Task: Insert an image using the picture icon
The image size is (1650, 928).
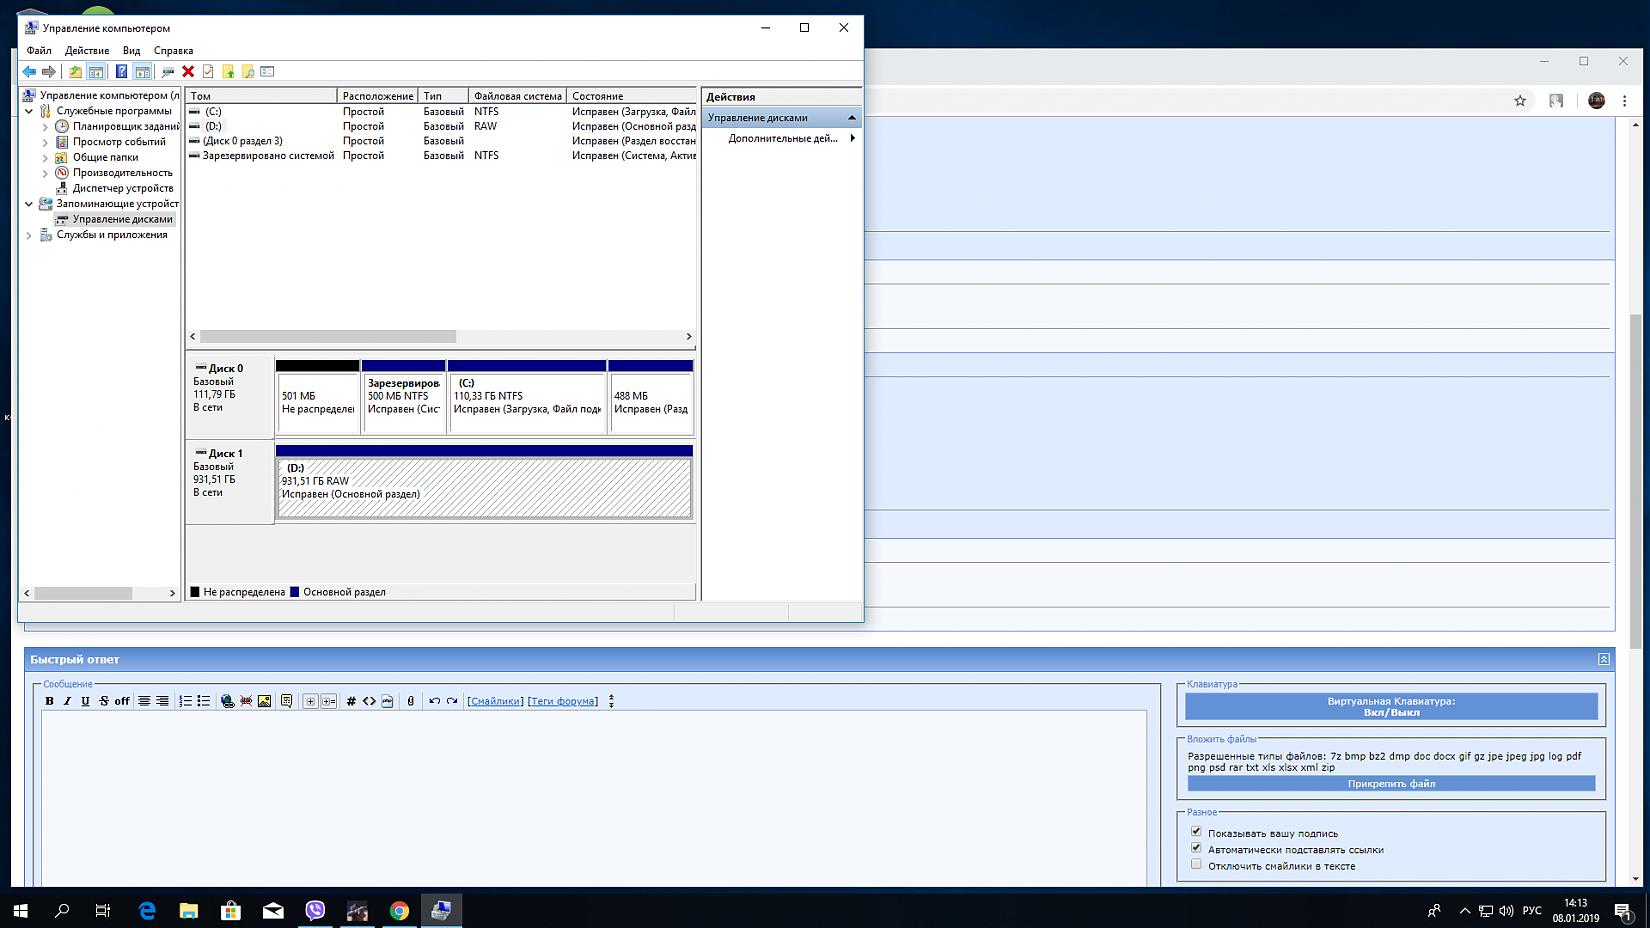Action: pos(264,701)
